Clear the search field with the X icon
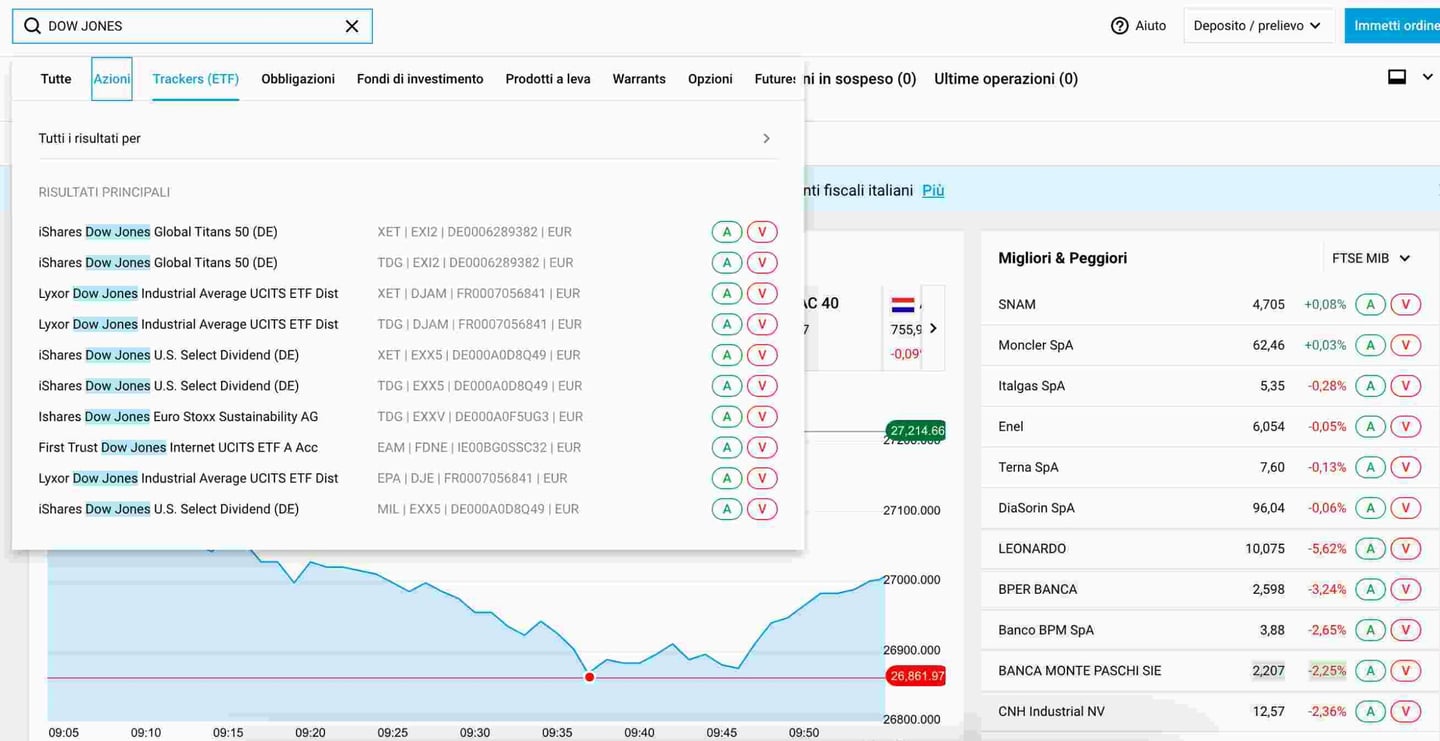 tap(351, 26)
